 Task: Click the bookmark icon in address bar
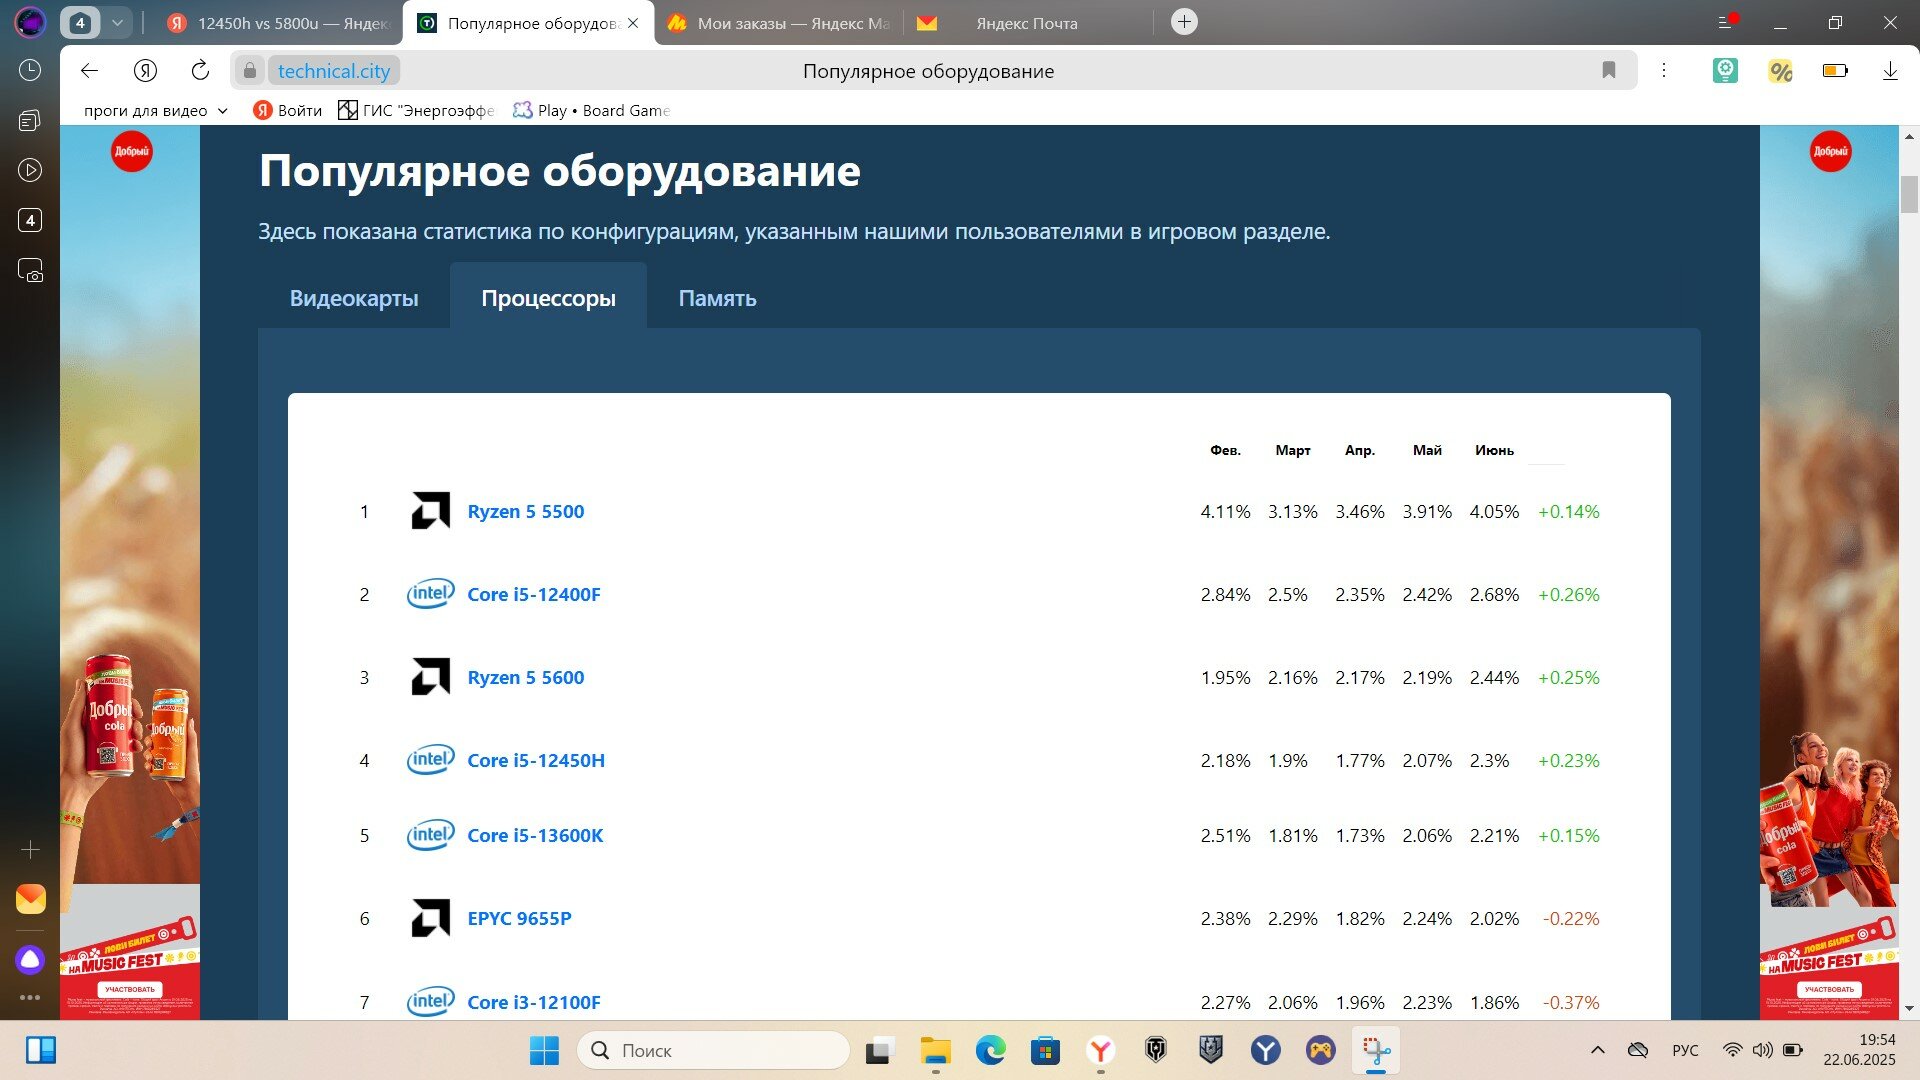pos(1608,70)
